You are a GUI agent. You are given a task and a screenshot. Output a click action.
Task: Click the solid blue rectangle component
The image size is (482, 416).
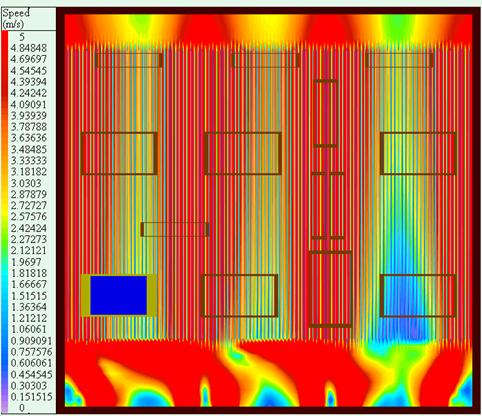119,295
